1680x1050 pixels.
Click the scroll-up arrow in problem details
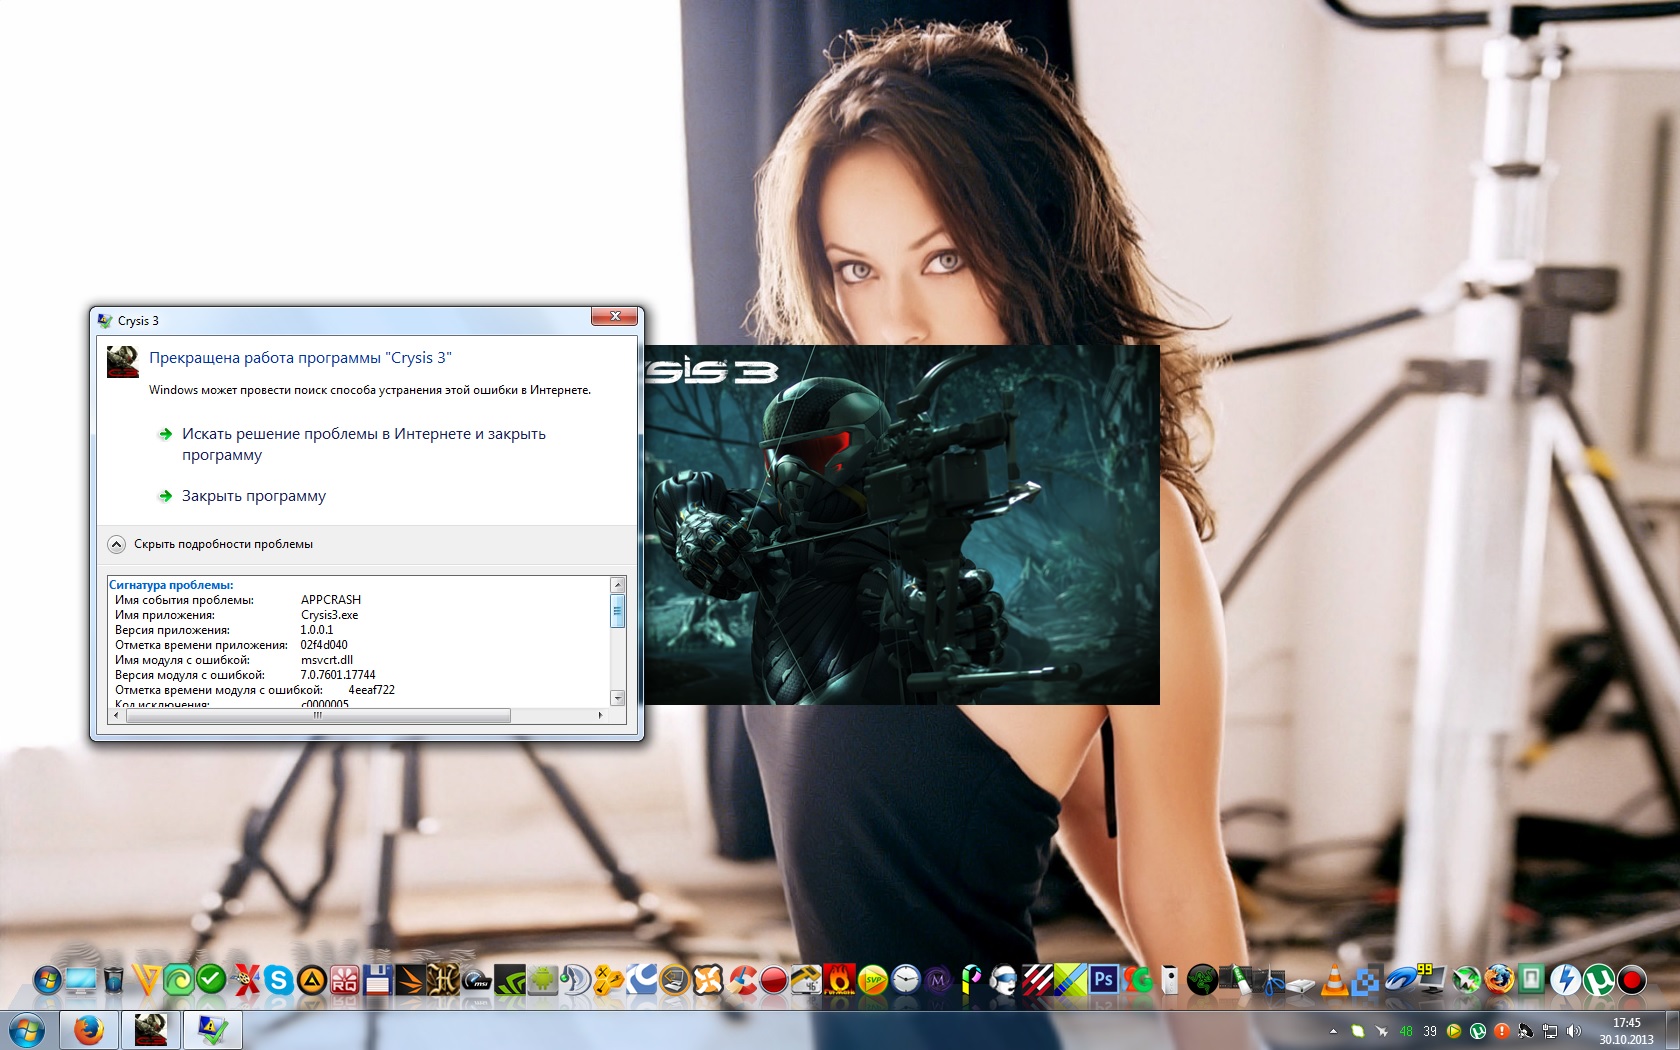coord(617,585)
